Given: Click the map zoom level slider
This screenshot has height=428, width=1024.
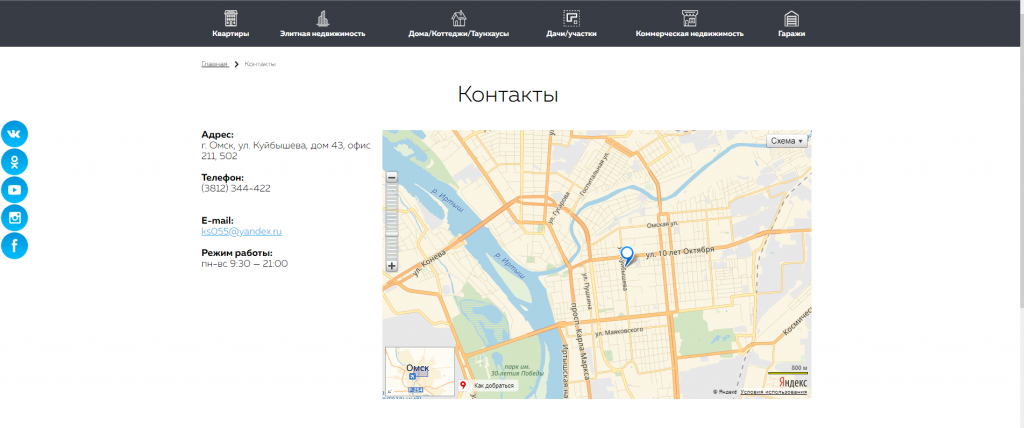Looking at the screenshot, I should [392, 222].
